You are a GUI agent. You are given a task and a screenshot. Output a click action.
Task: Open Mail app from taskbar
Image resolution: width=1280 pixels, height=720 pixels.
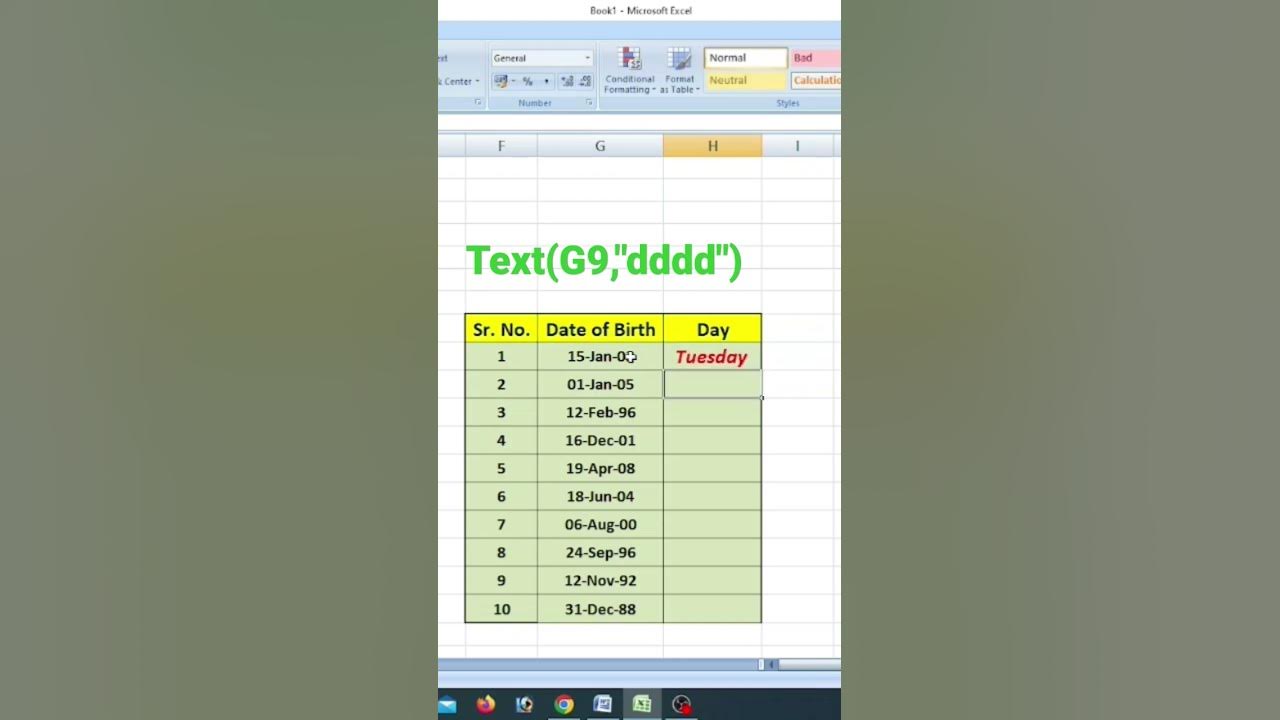(447, 704)
